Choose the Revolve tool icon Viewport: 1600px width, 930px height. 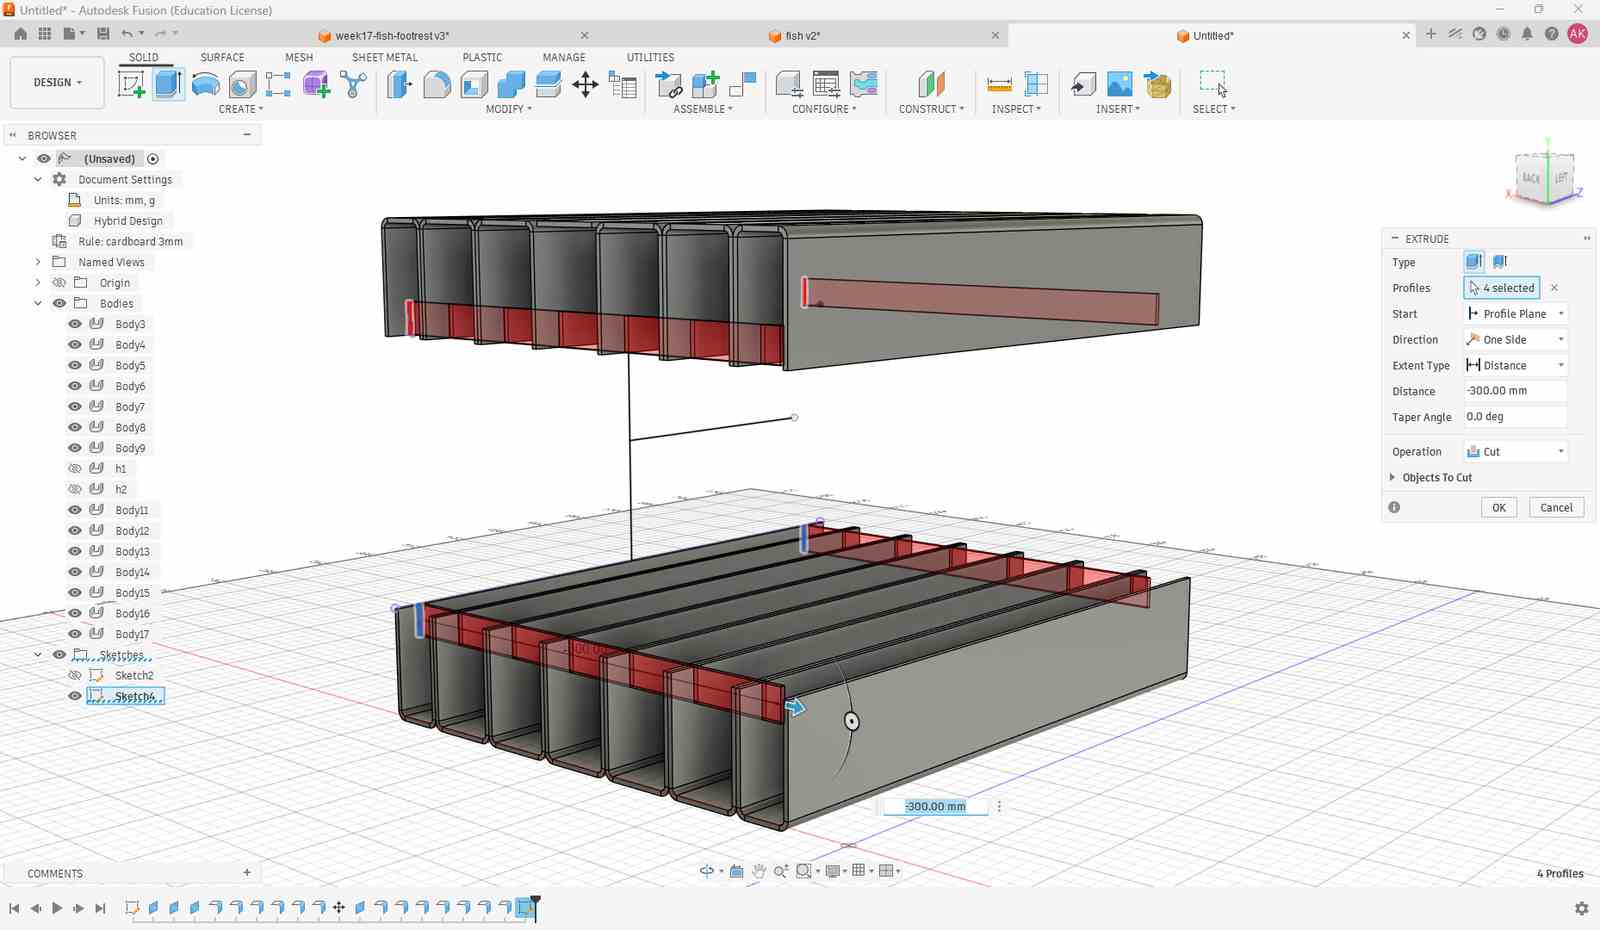[205, 84]
